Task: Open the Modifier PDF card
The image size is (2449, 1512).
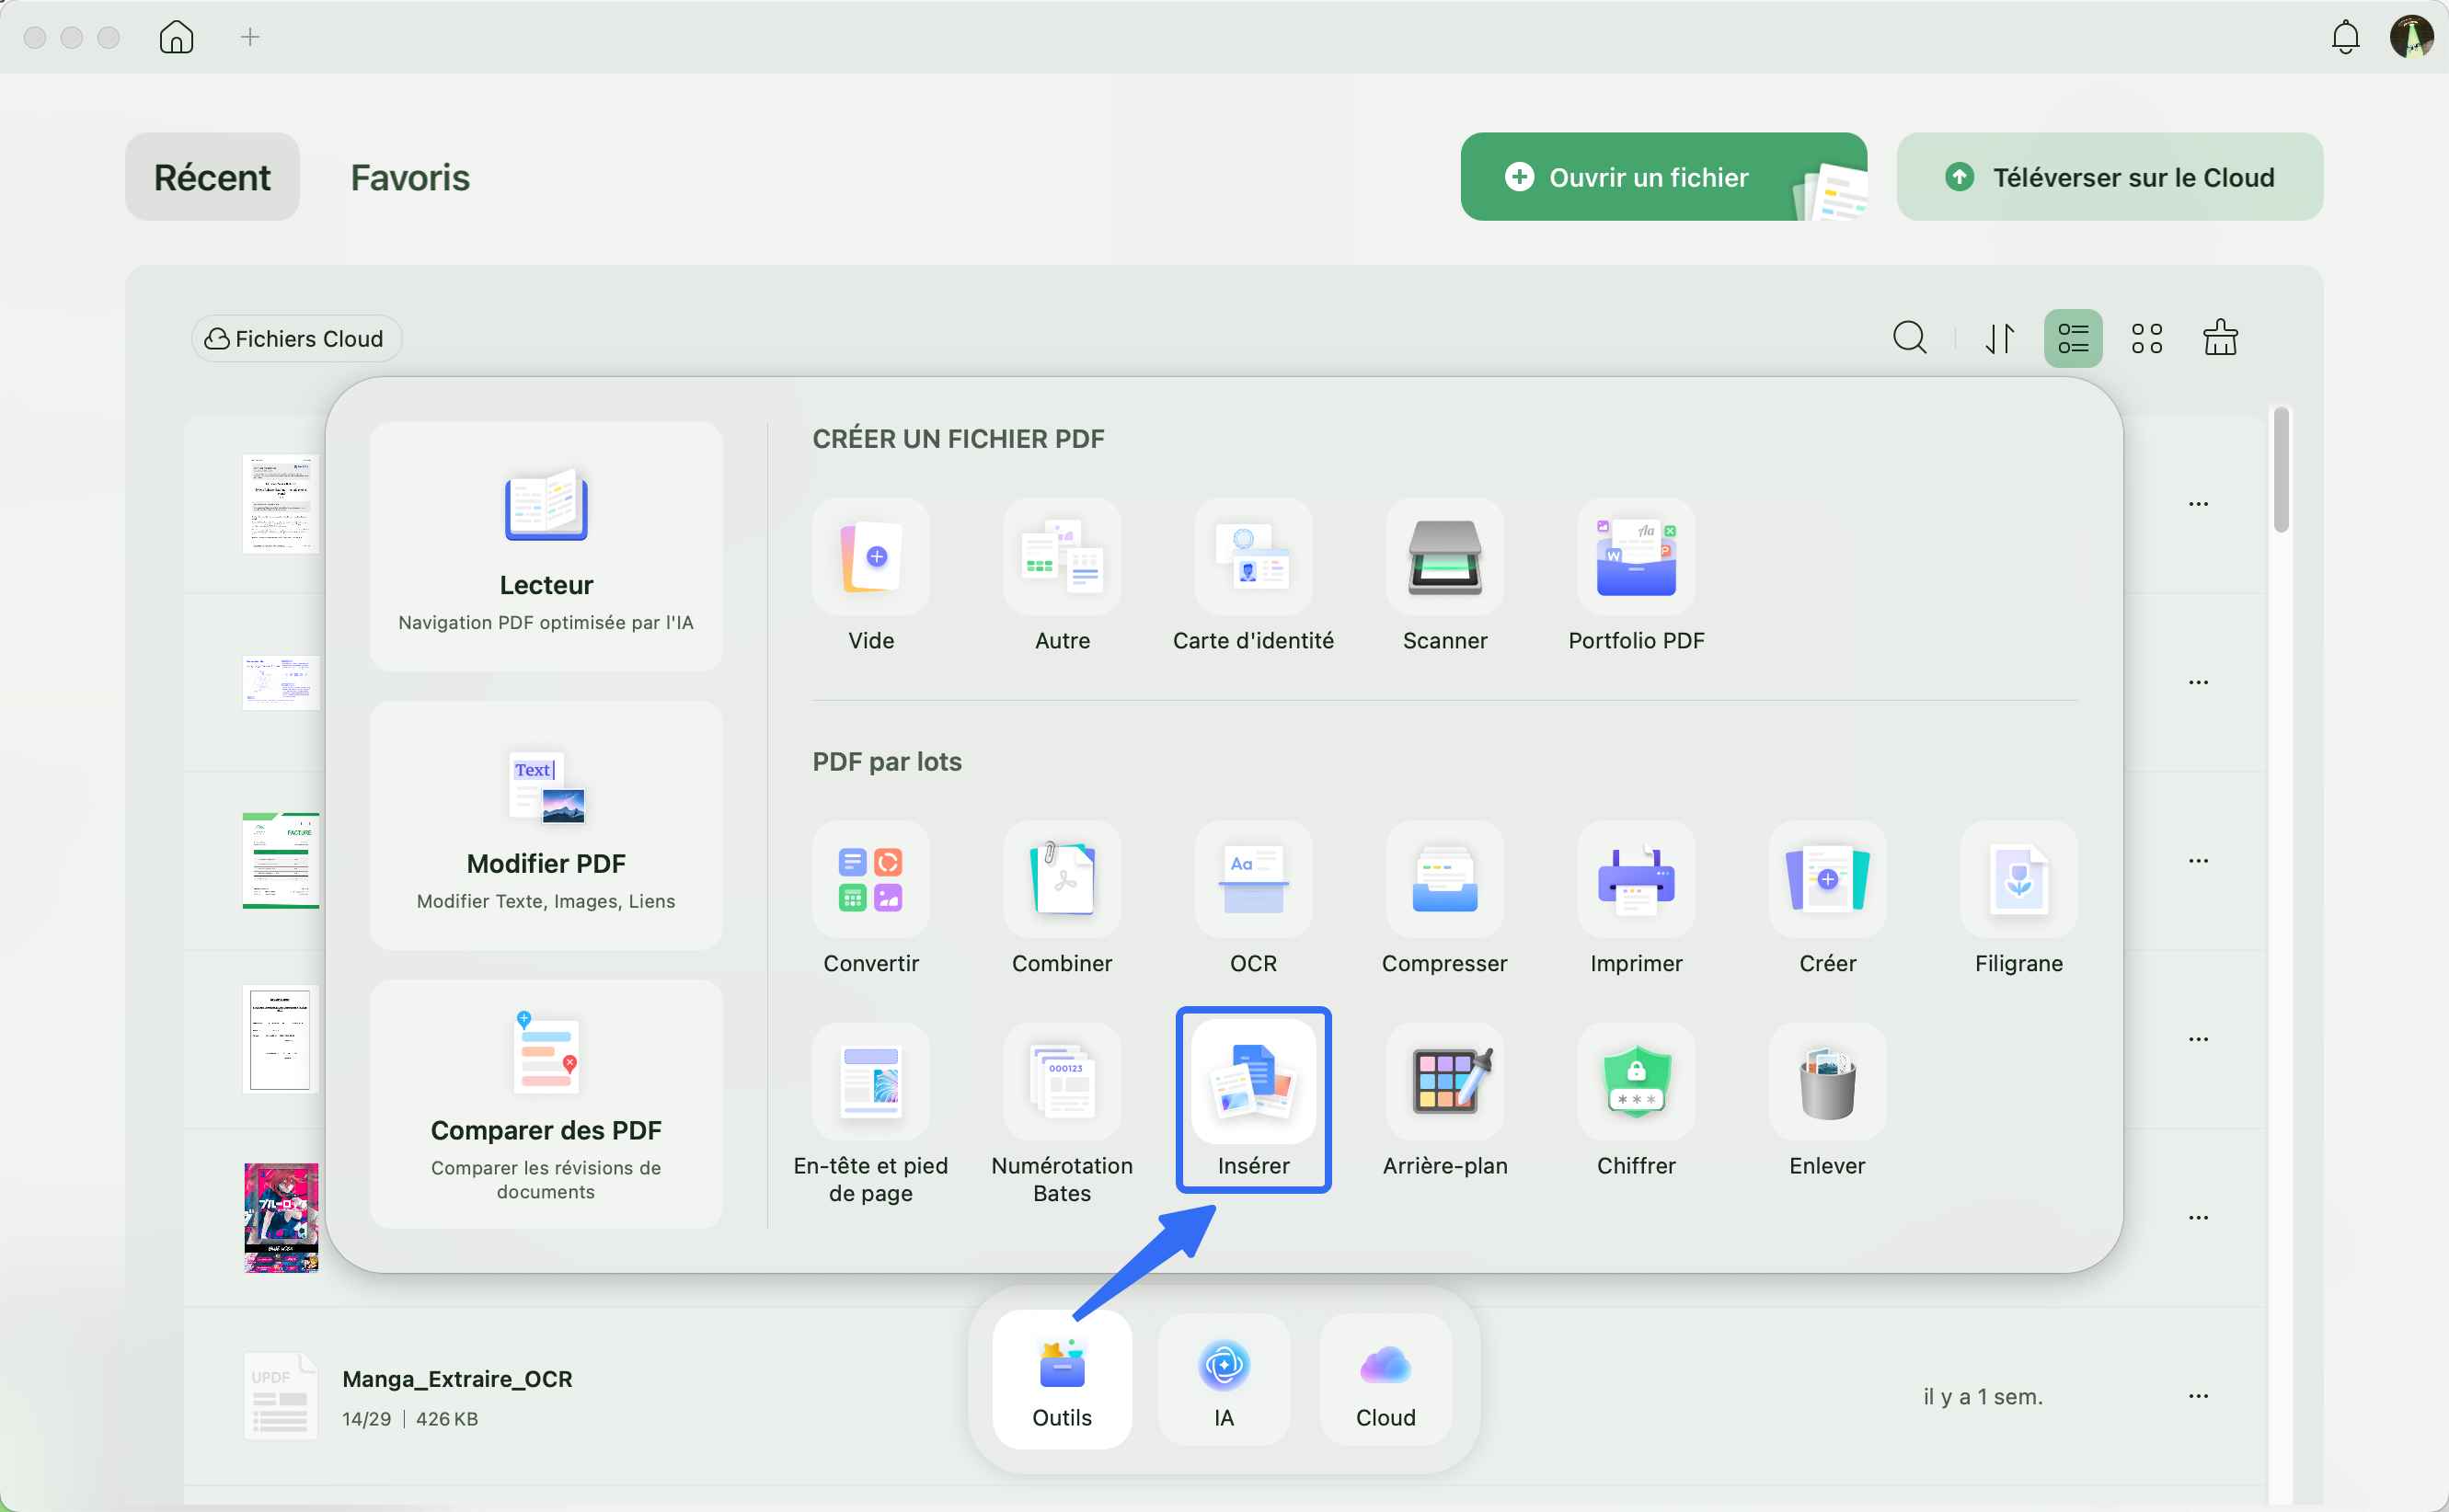Action: (x=546, y=826)
